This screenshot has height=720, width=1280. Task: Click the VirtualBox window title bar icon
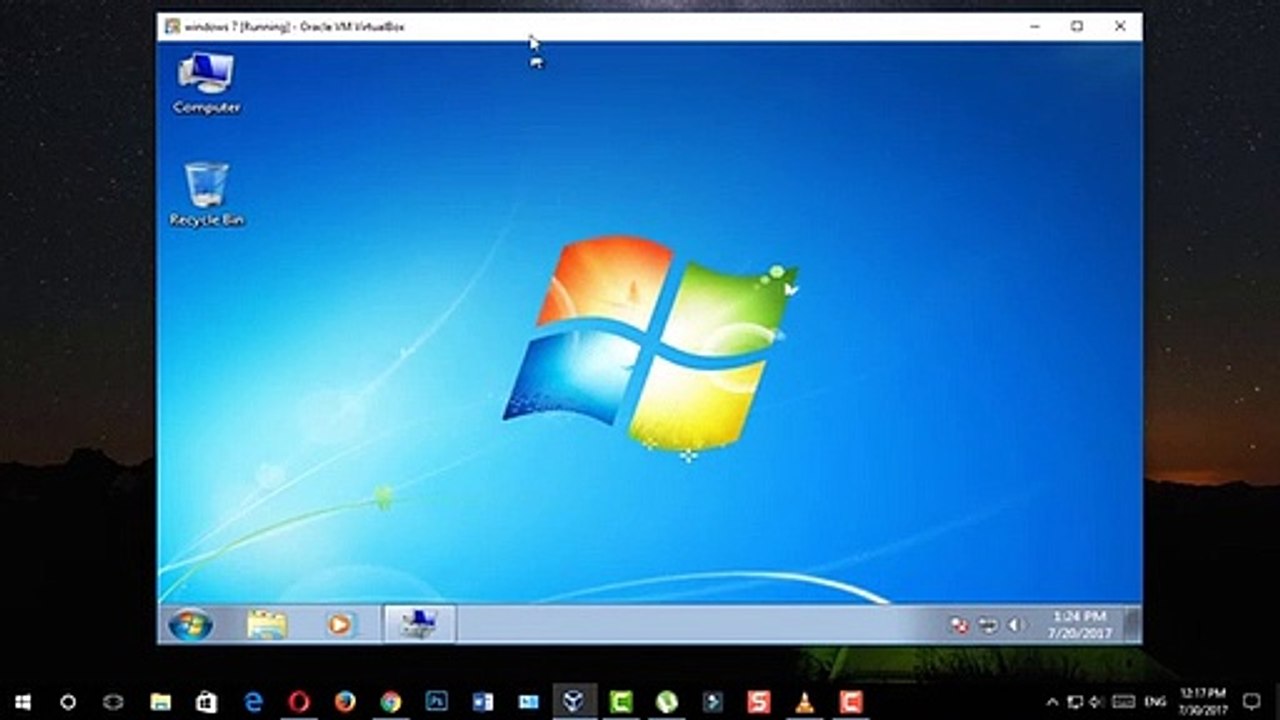coord(173,26)
